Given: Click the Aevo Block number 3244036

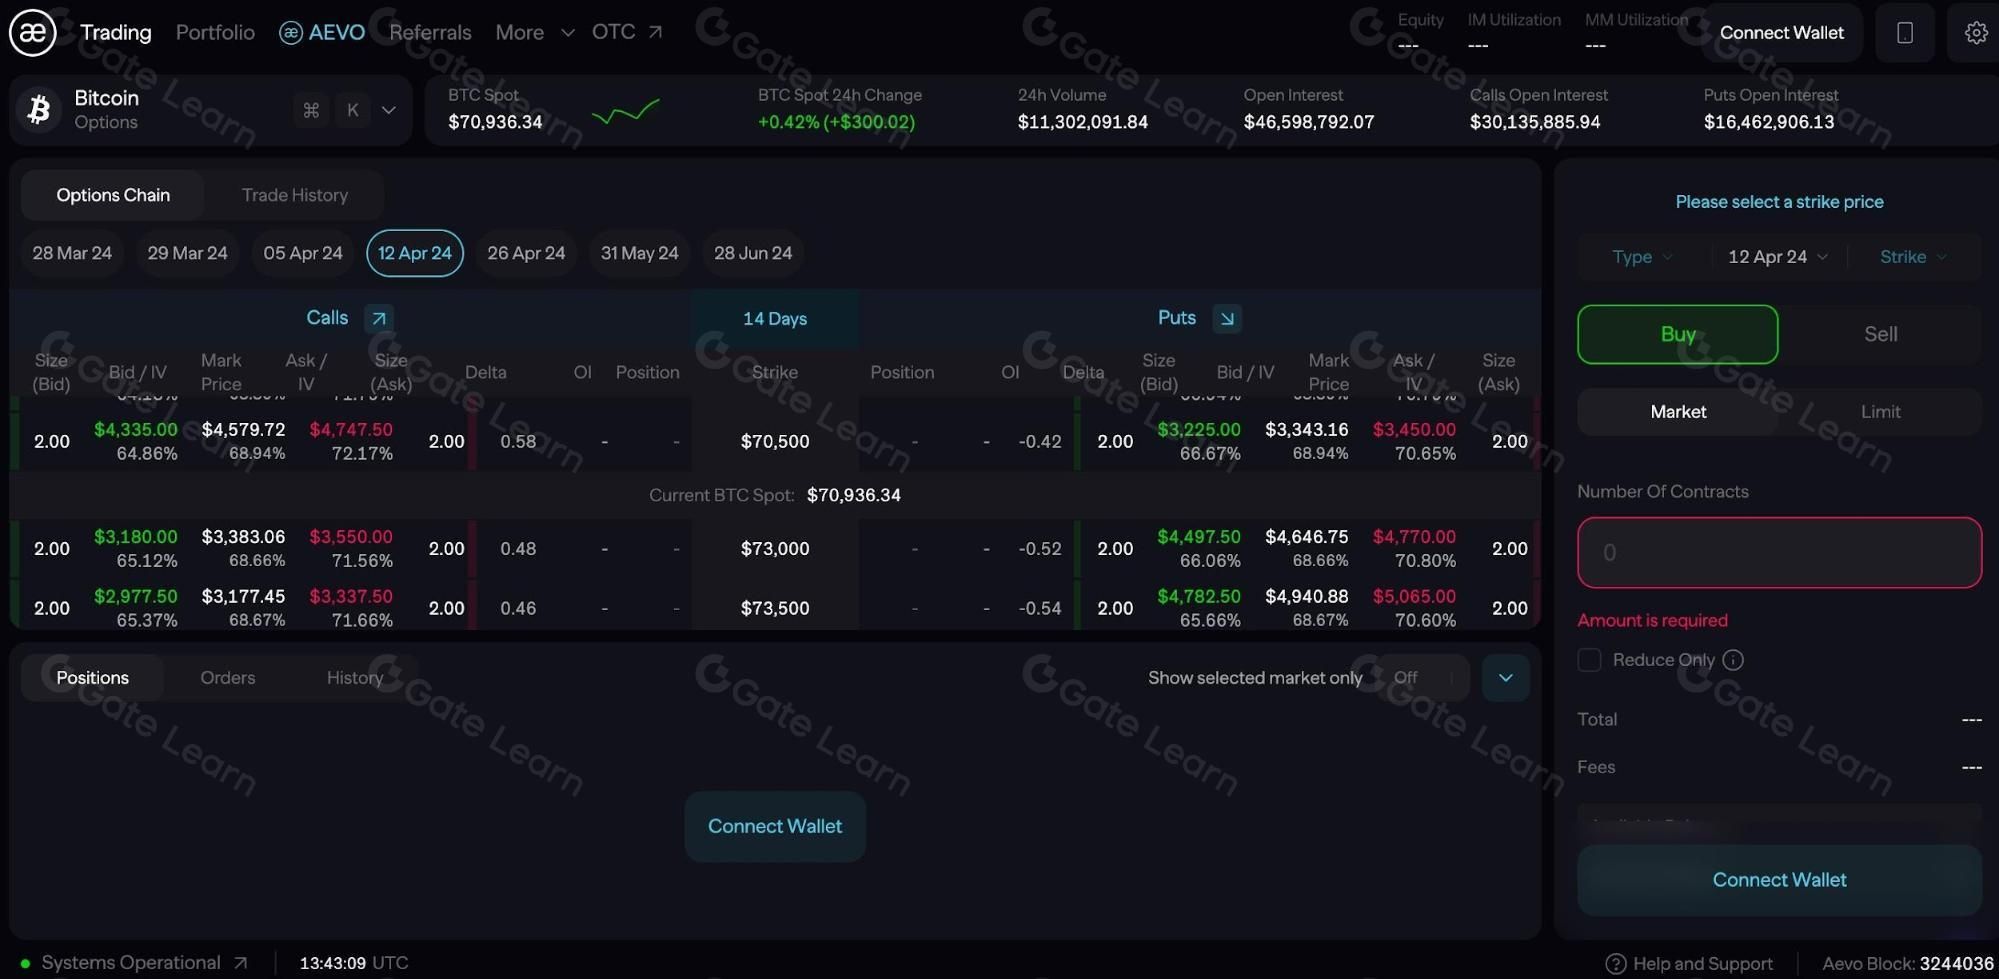Looking at the screenshot, I should click(1957, 964).
